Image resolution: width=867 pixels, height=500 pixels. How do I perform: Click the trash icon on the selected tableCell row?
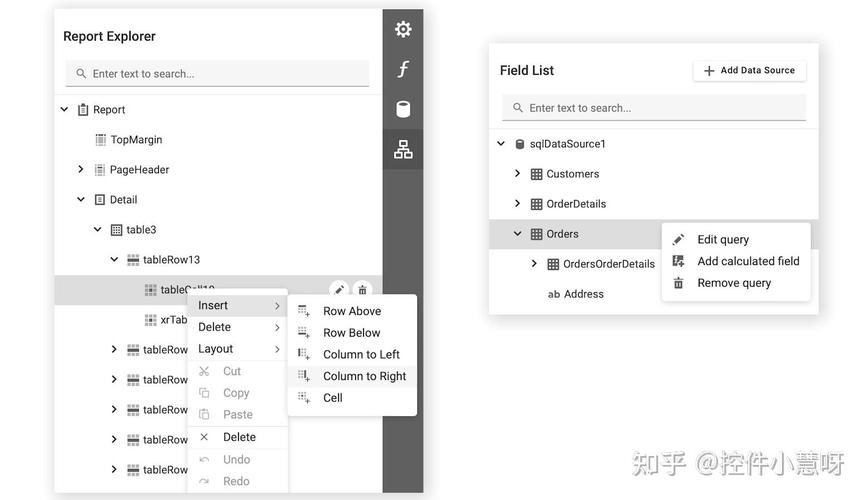coord(362,289)
